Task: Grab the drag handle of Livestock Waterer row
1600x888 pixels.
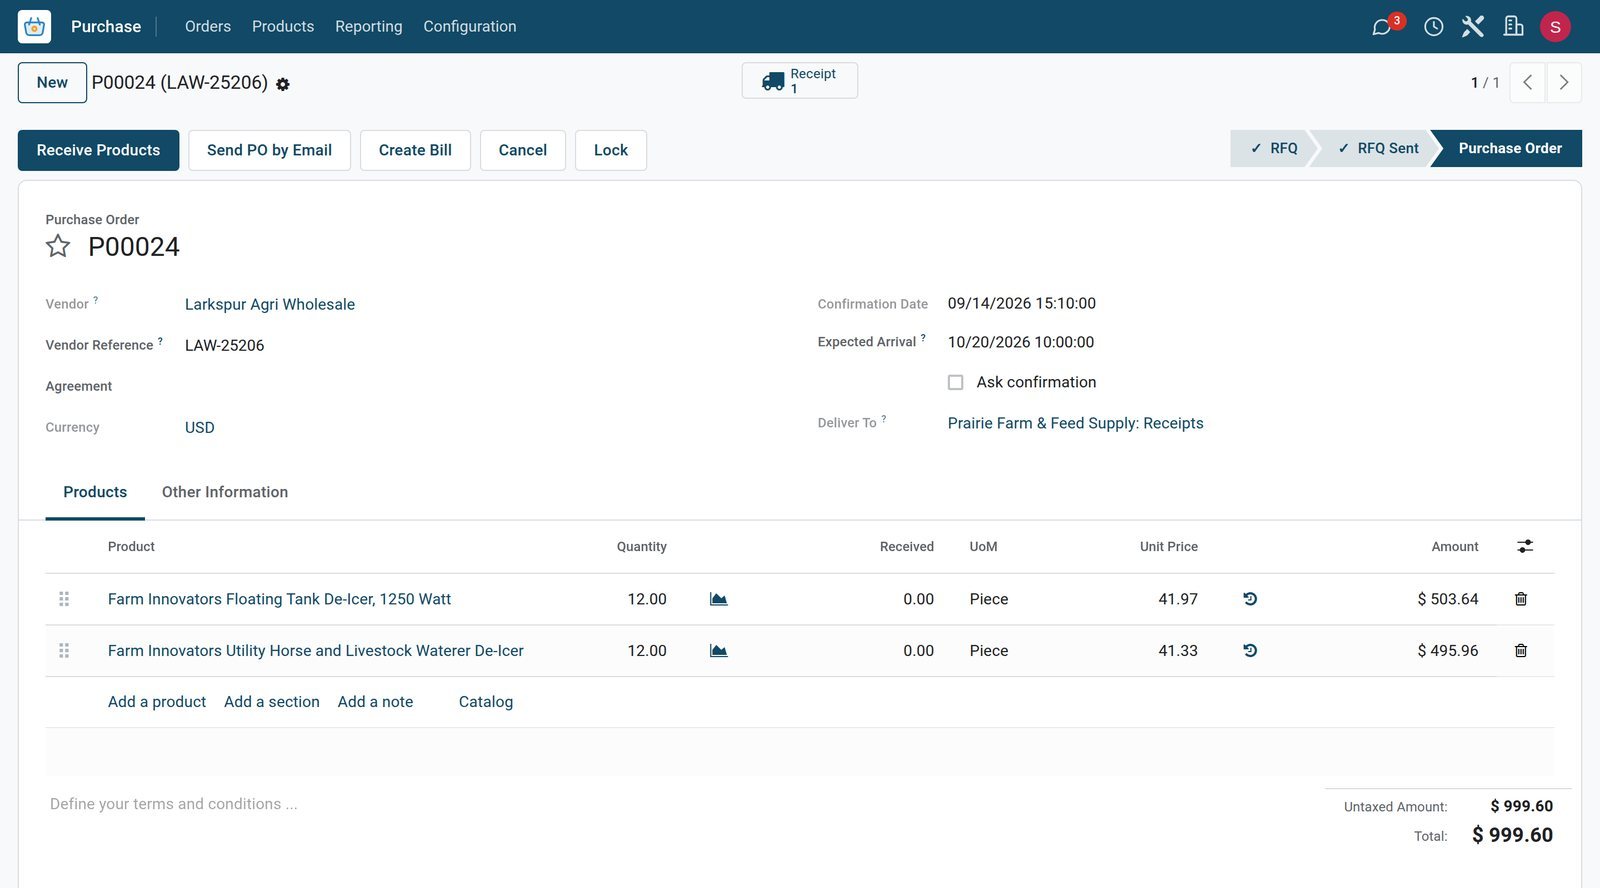Action: pyautogui.click(x=64, y=650)
